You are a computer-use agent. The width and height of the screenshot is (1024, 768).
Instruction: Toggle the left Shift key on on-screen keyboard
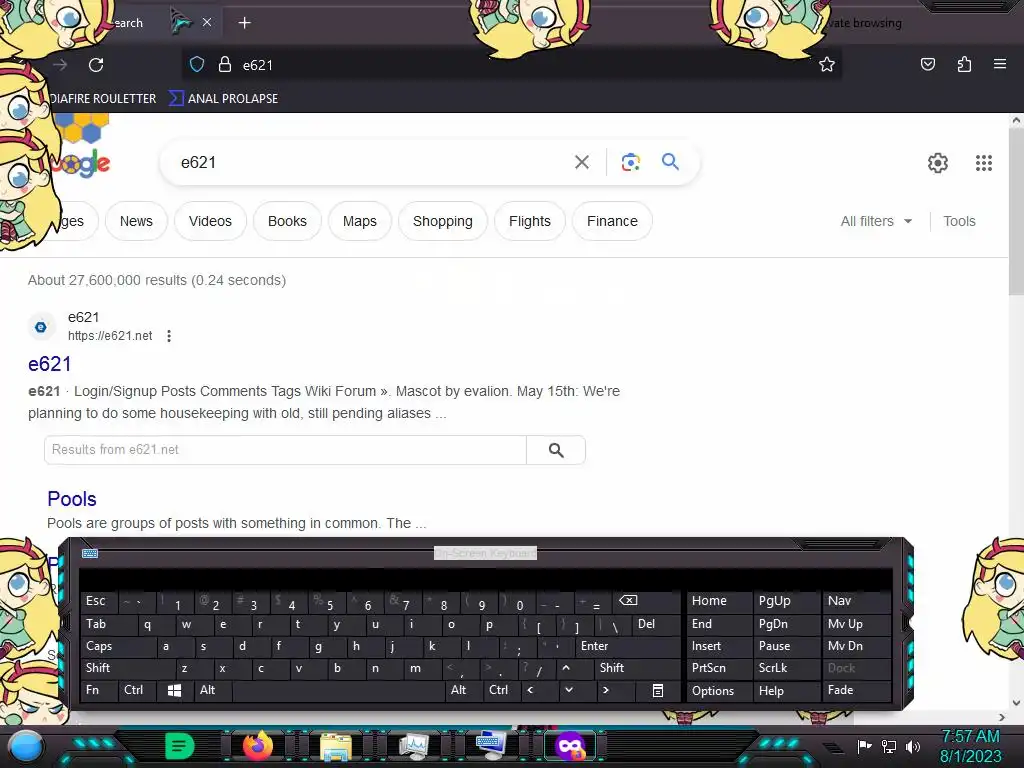click(x=127, y=668)
